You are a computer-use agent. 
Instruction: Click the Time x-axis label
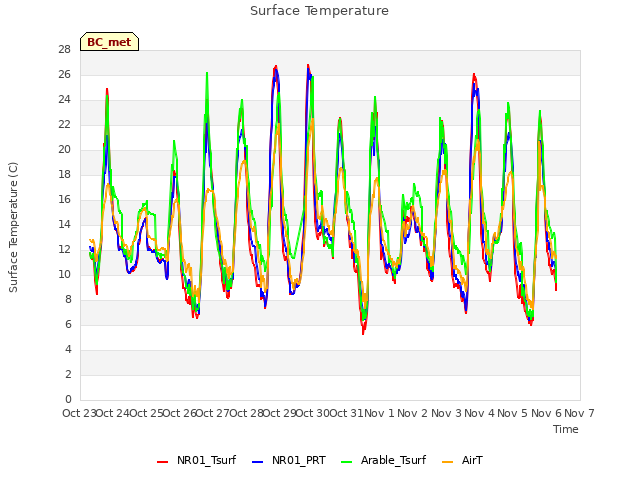pyautogui.click(x=566, y=429)
